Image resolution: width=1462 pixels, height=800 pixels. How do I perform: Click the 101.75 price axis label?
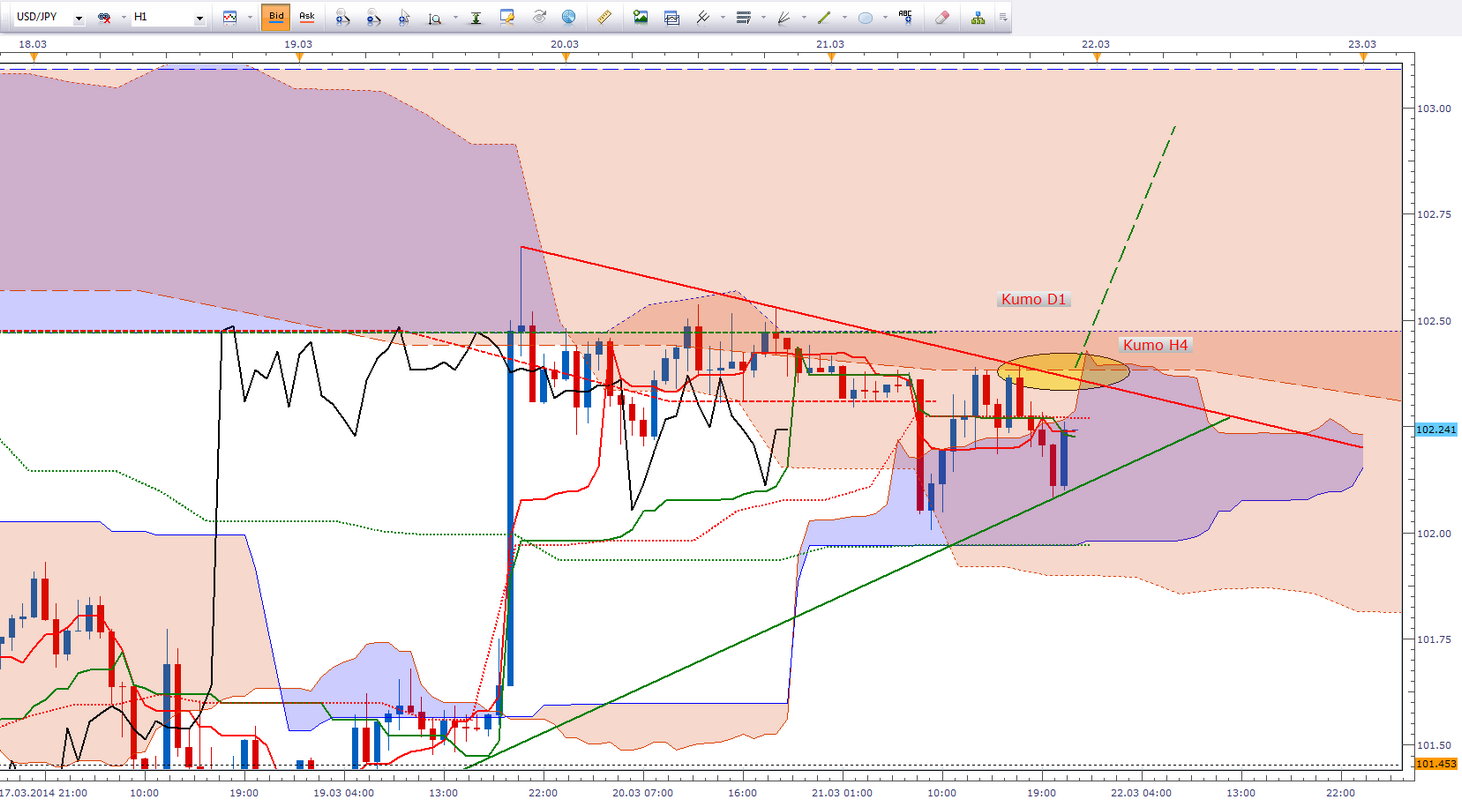point(1433,639)
